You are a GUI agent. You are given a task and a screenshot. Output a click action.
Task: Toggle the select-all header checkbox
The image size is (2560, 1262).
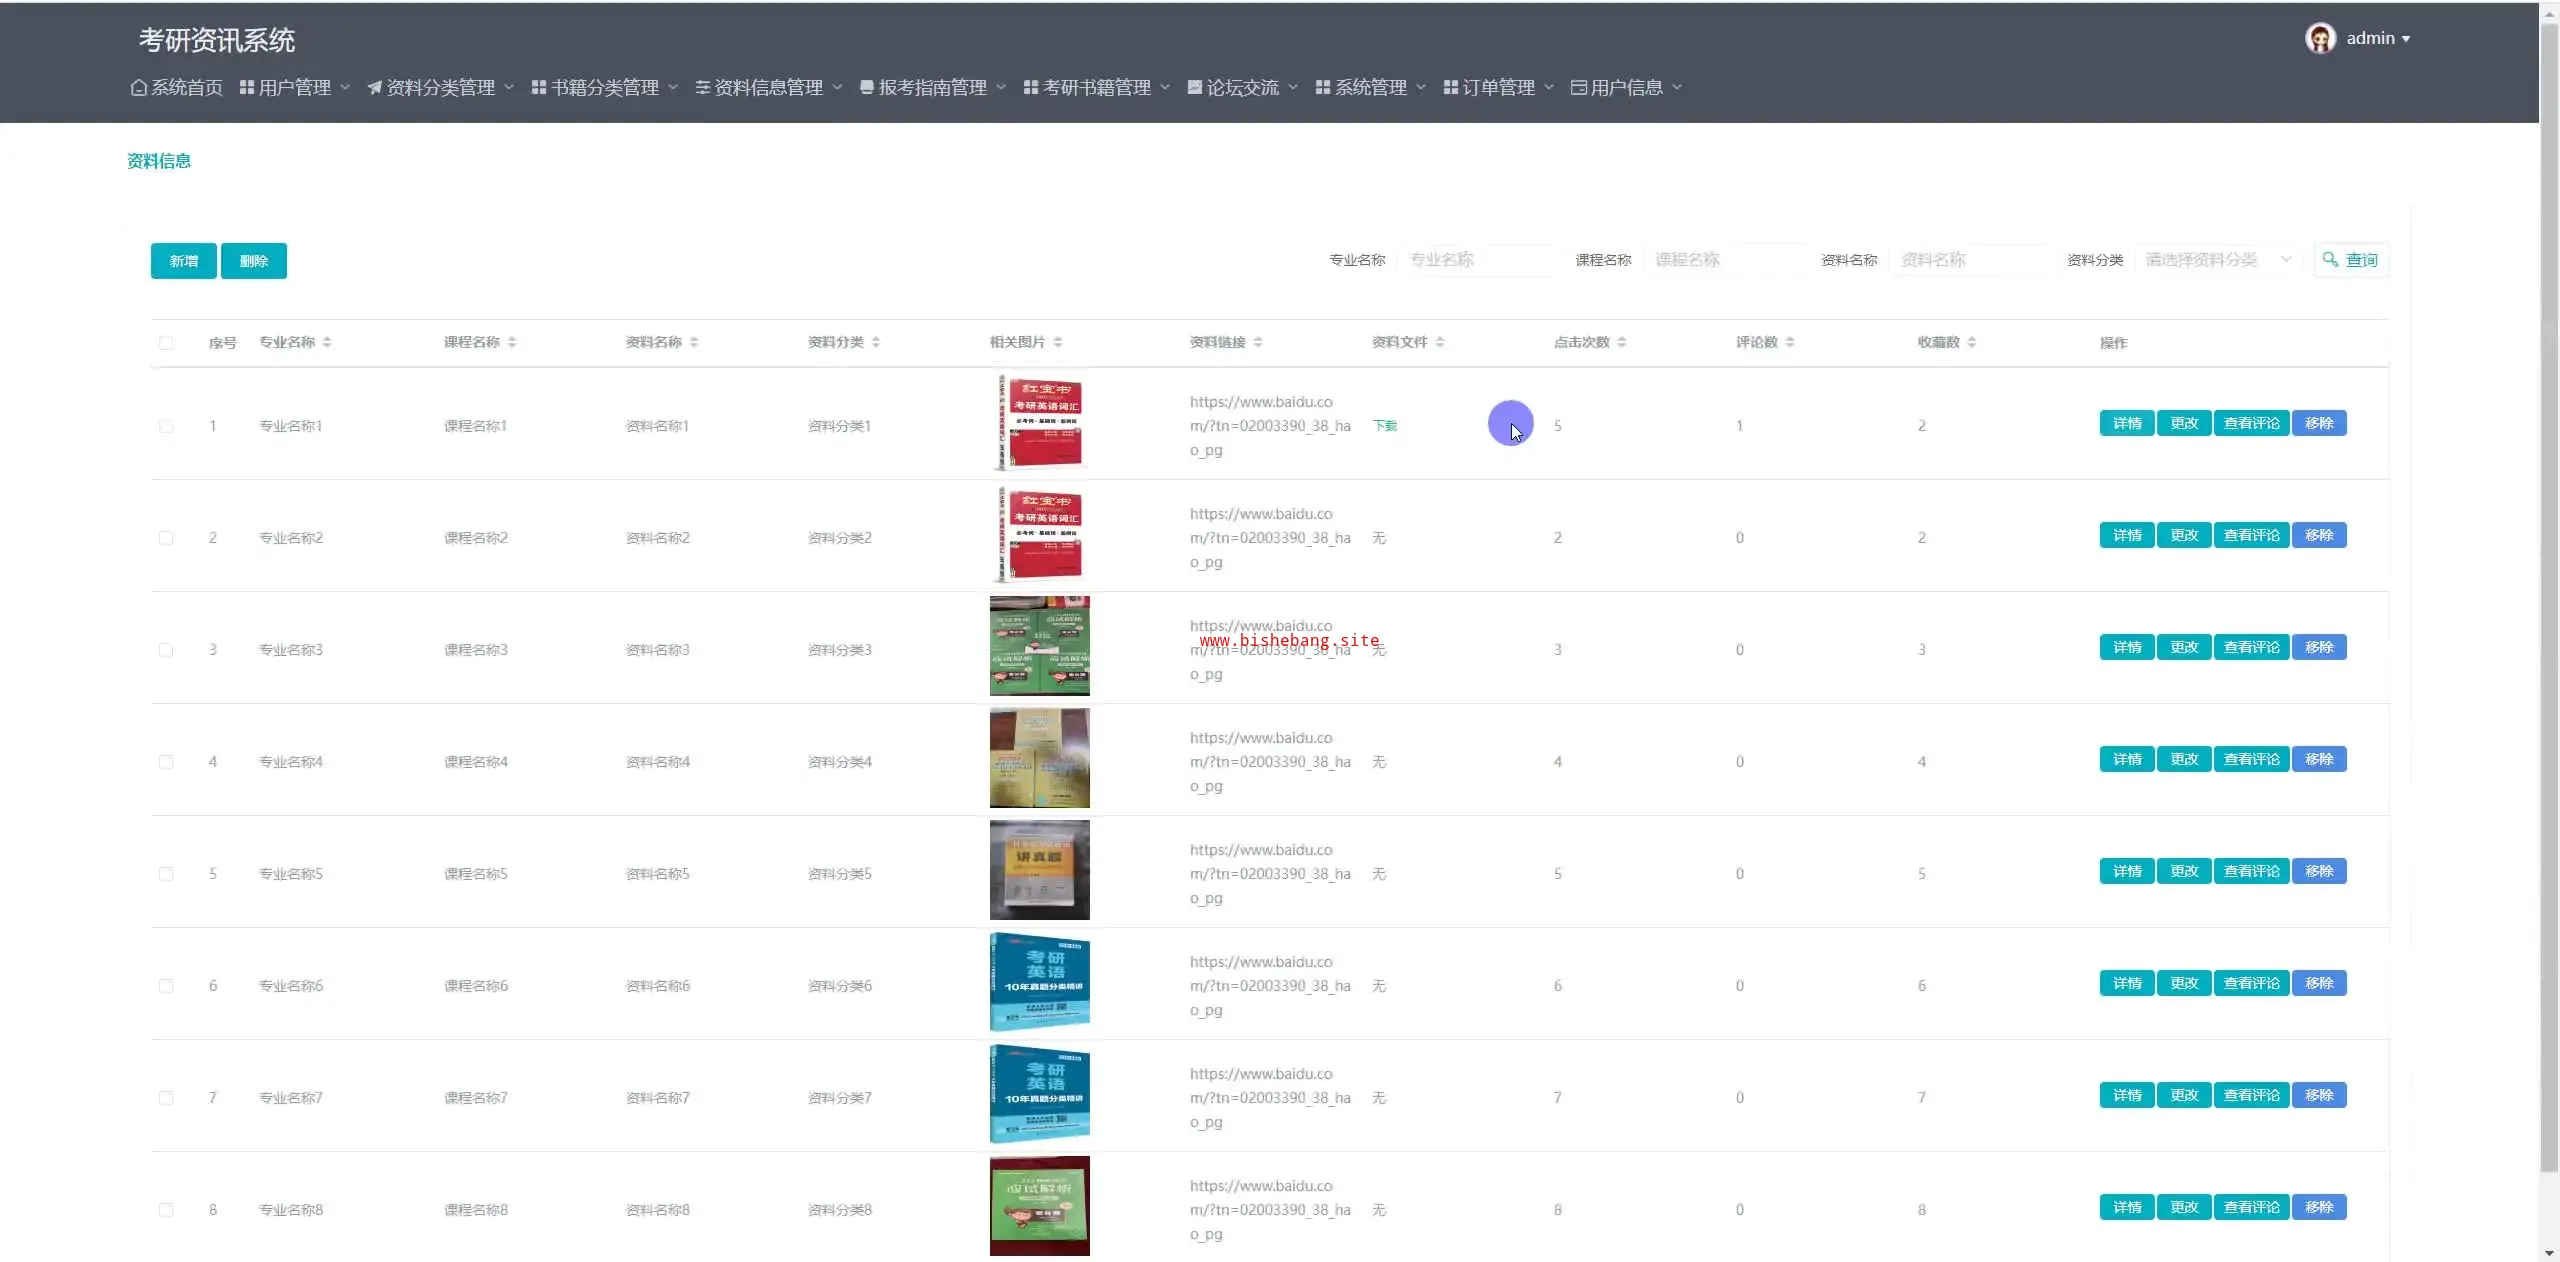click(x=166, y=343)
